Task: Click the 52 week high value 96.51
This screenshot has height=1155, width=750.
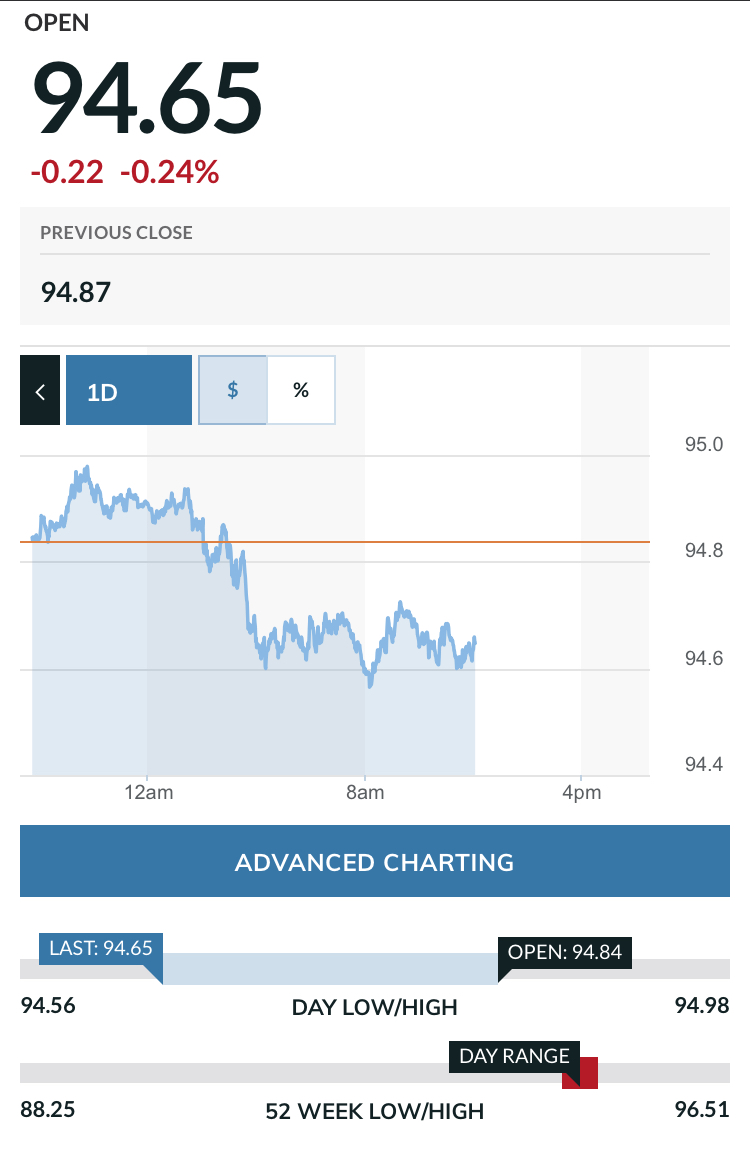Action: click(700, 1109)
